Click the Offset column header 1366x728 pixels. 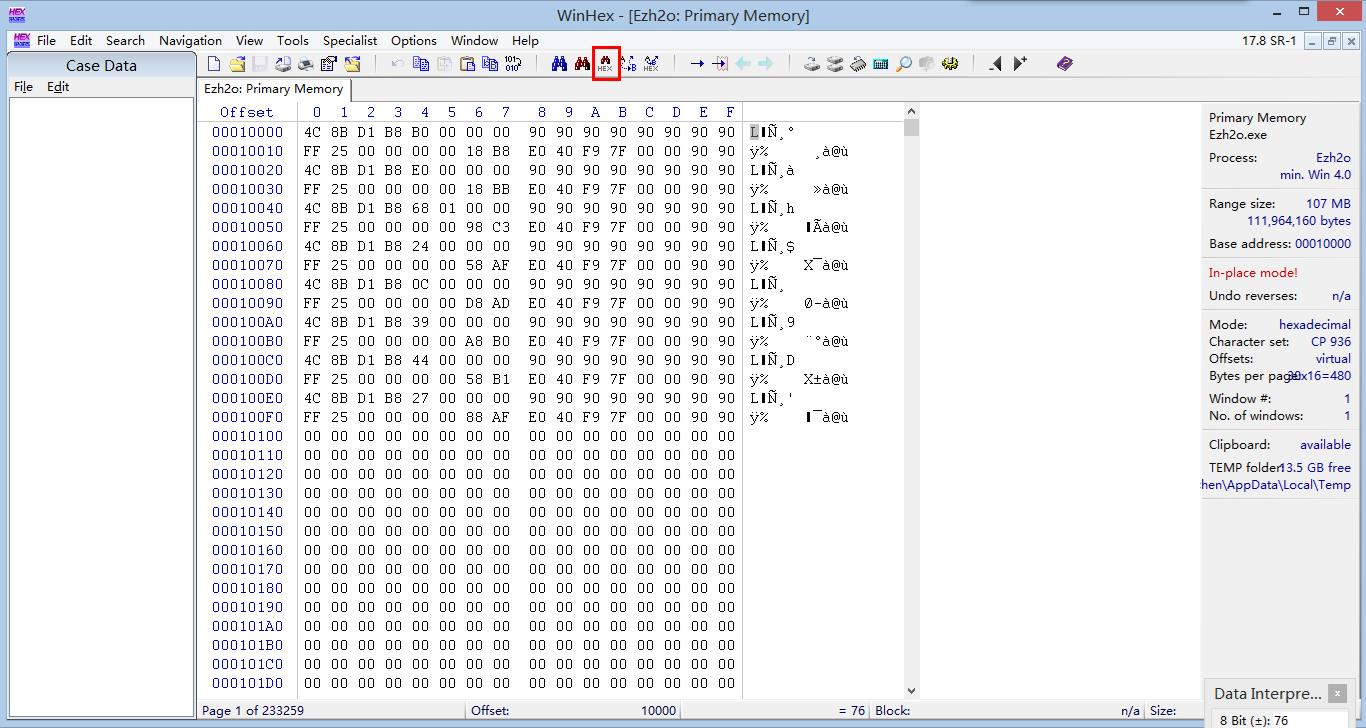click(246, 112)
